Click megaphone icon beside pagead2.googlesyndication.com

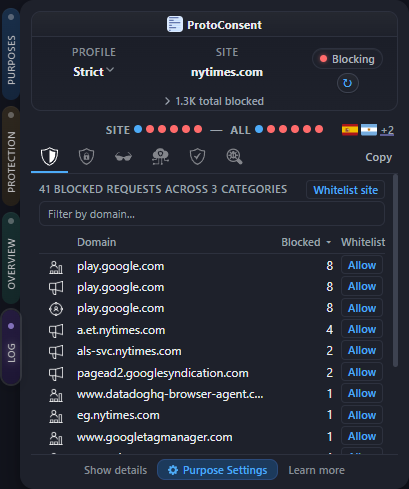[x=56, y=373]
